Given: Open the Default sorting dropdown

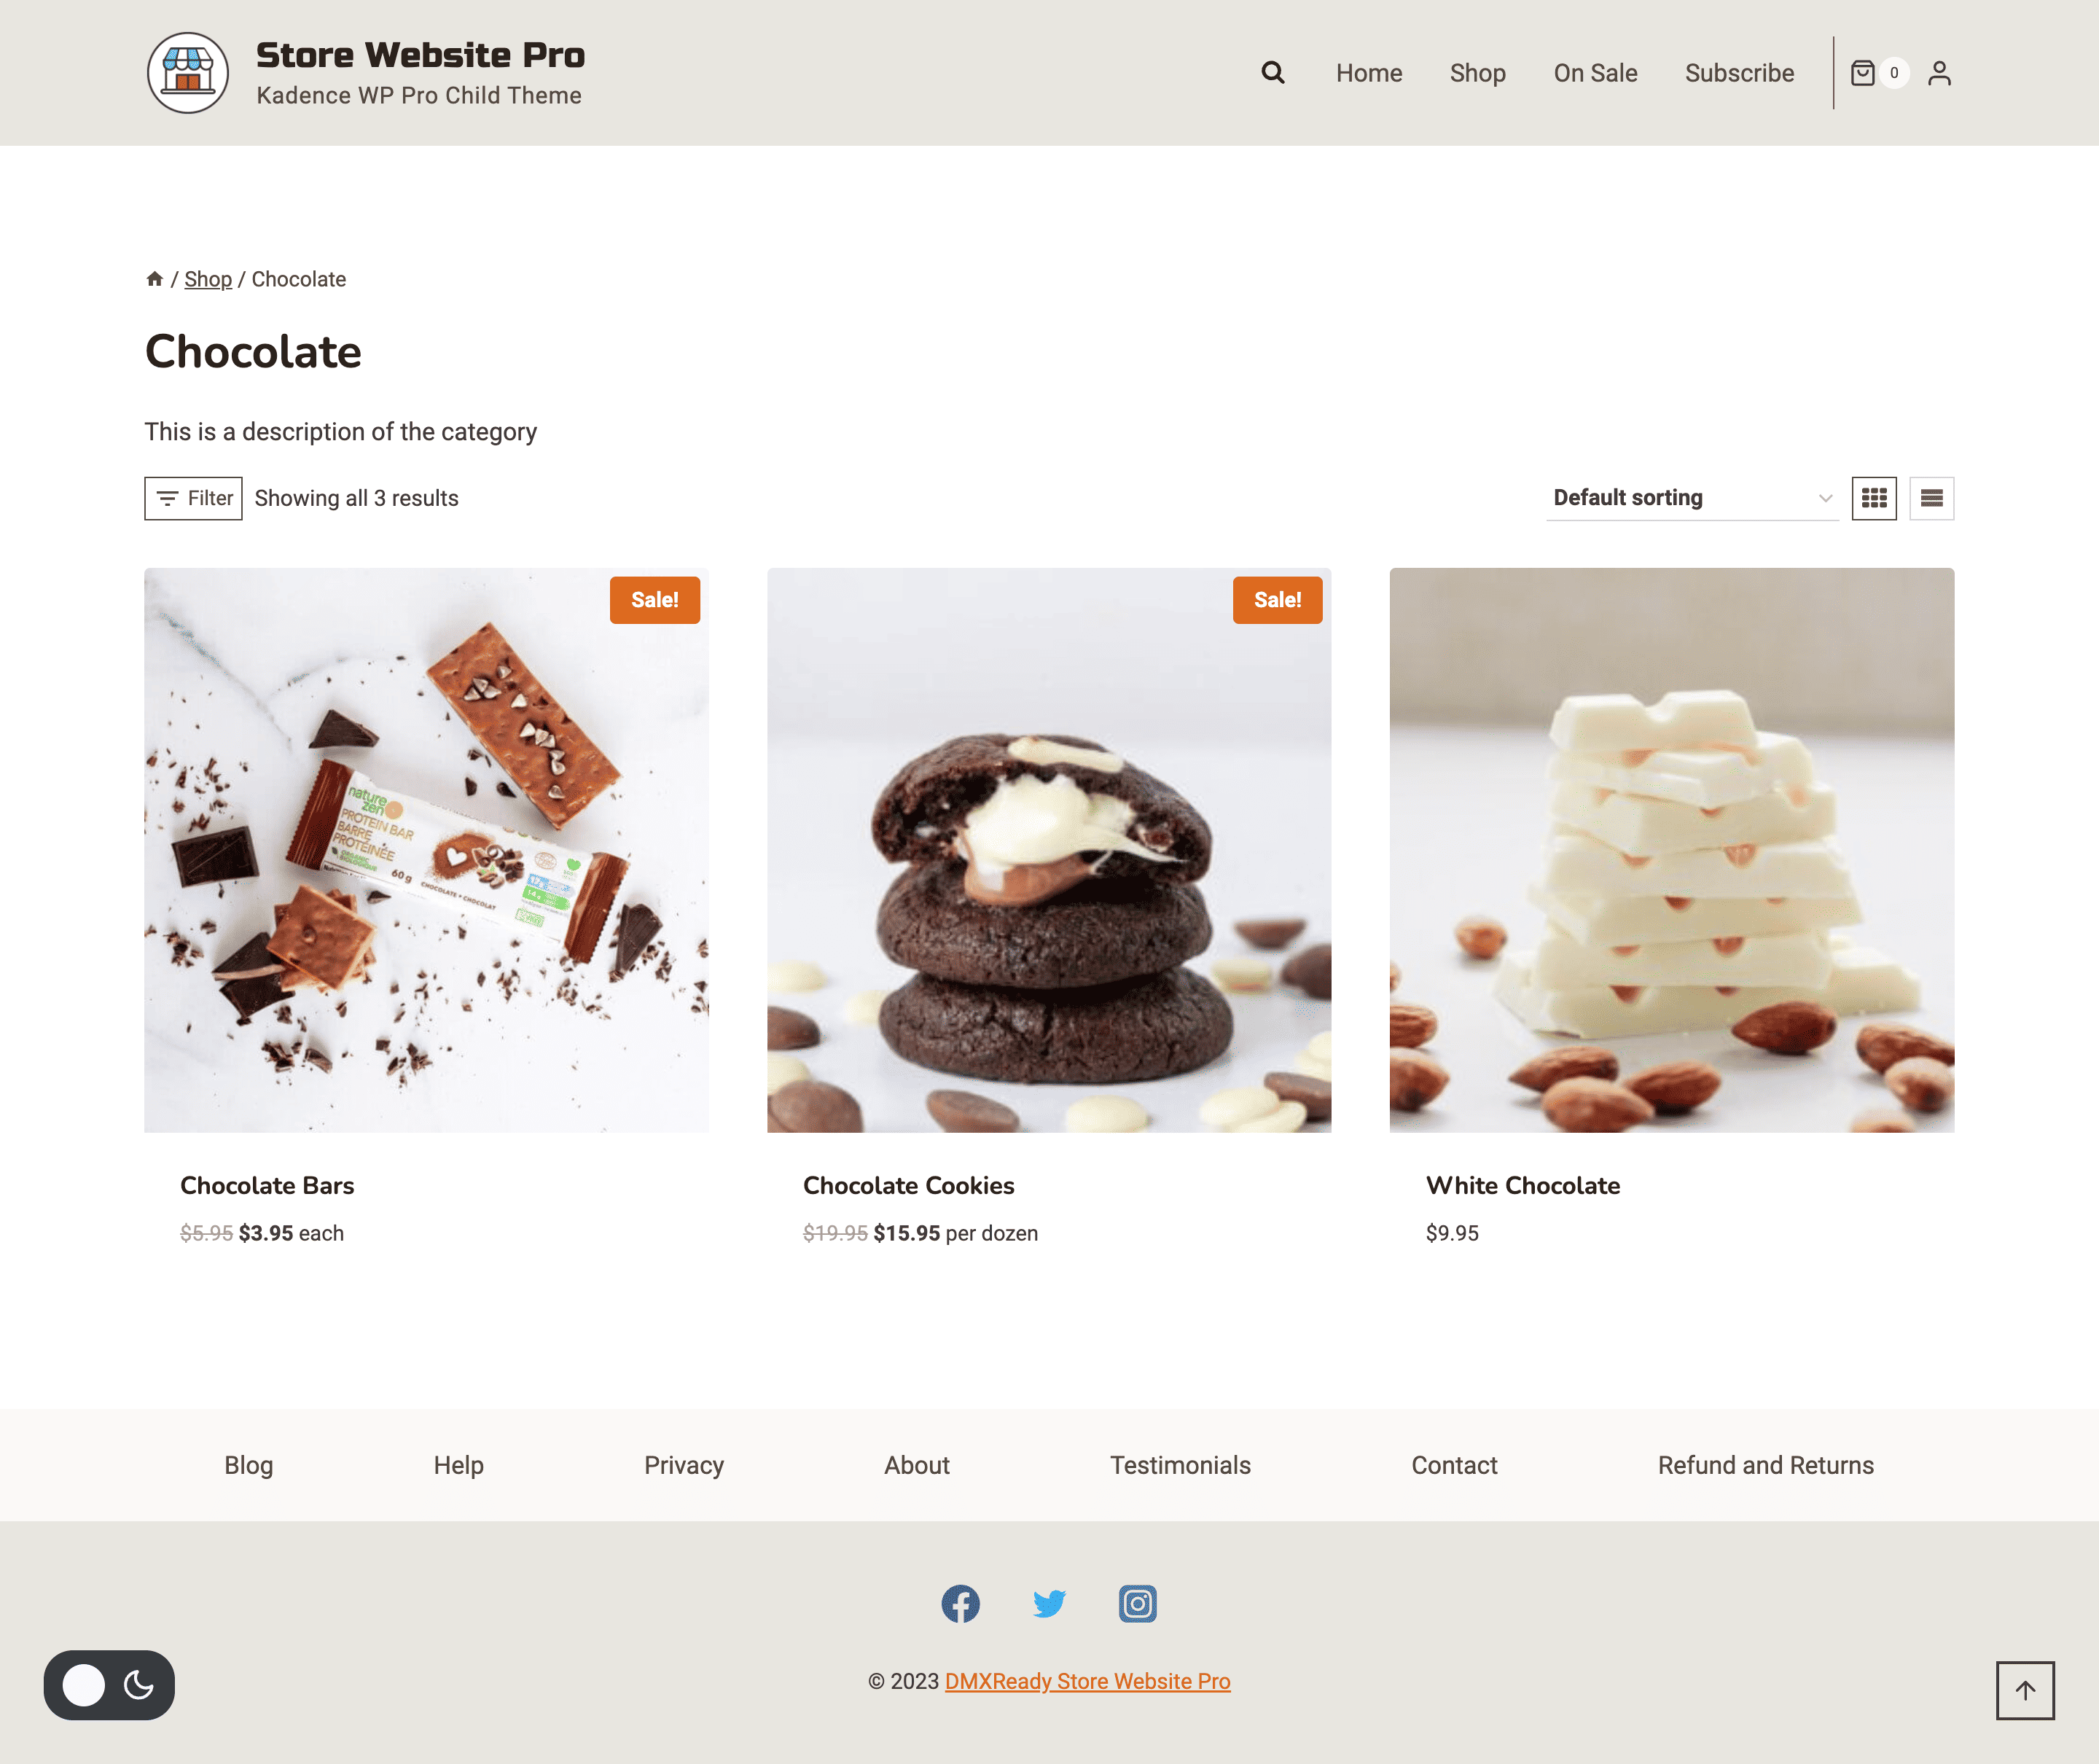Looking at the screenshot, I should point(1692,498).
